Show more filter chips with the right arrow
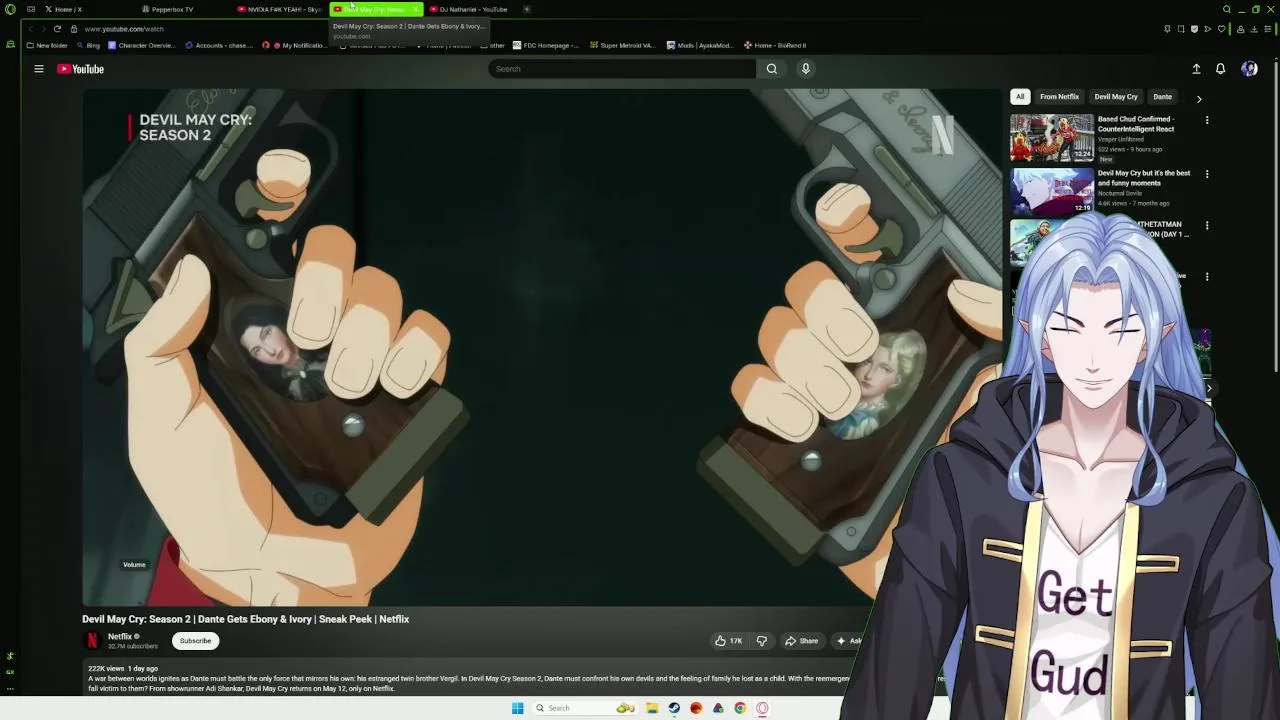Image resolution: width=1280 pixels, height=720 pixels. [1199, 98]
